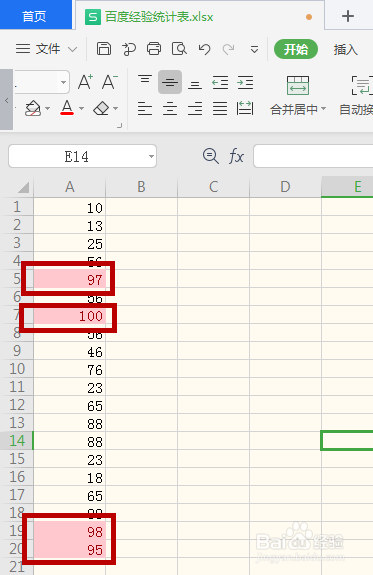Click distributed alignment icon
The height and width of the screenshot is (575, 373).
pos(245,108)
